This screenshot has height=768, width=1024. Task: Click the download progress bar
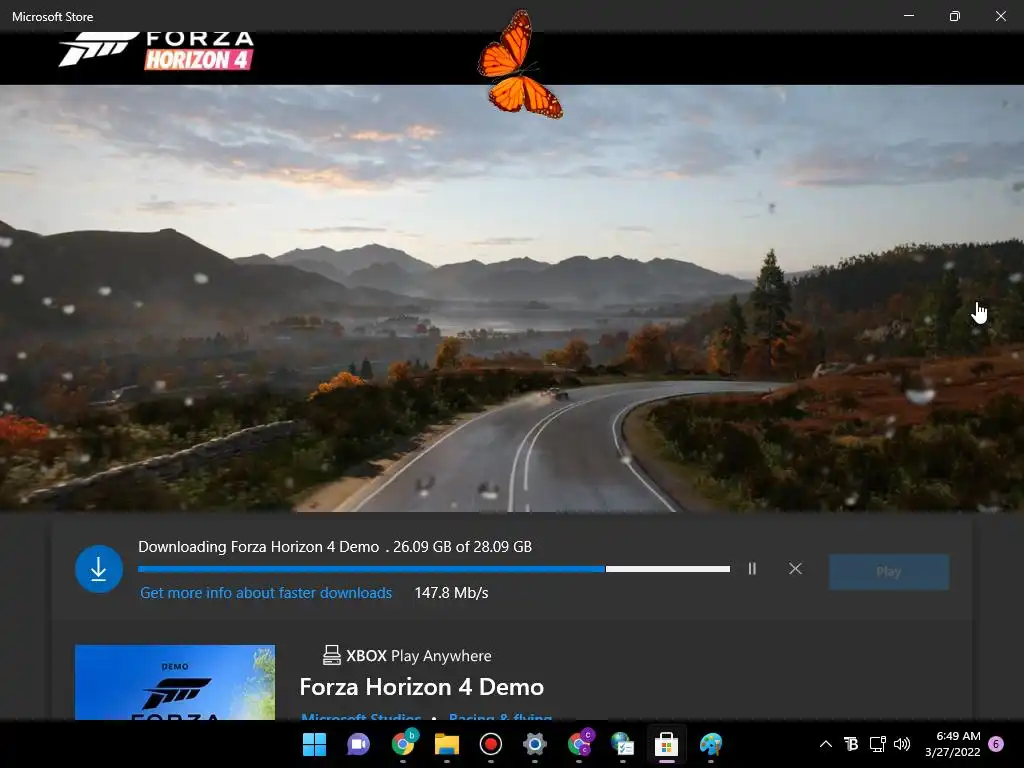coord(434,569)
